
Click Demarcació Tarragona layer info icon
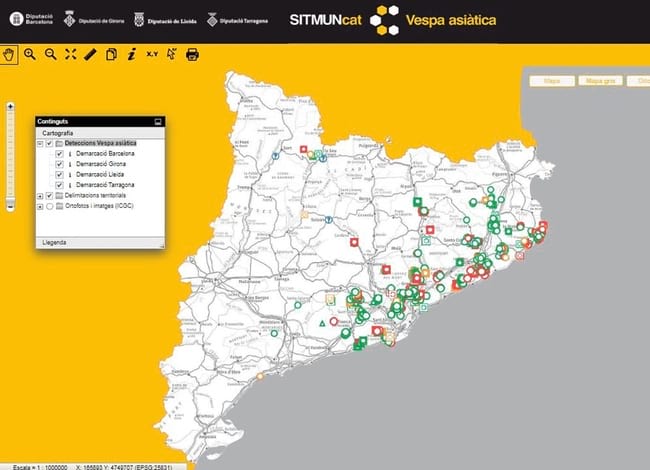click(x=70, y=185)
